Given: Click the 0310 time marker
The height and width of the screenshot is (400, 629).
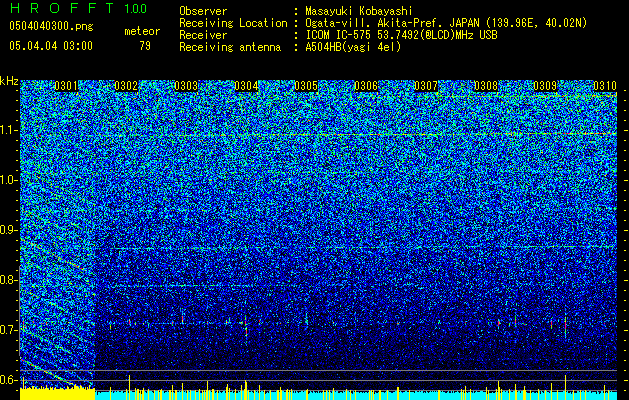Looking at the screenshot, I should 605,86.
